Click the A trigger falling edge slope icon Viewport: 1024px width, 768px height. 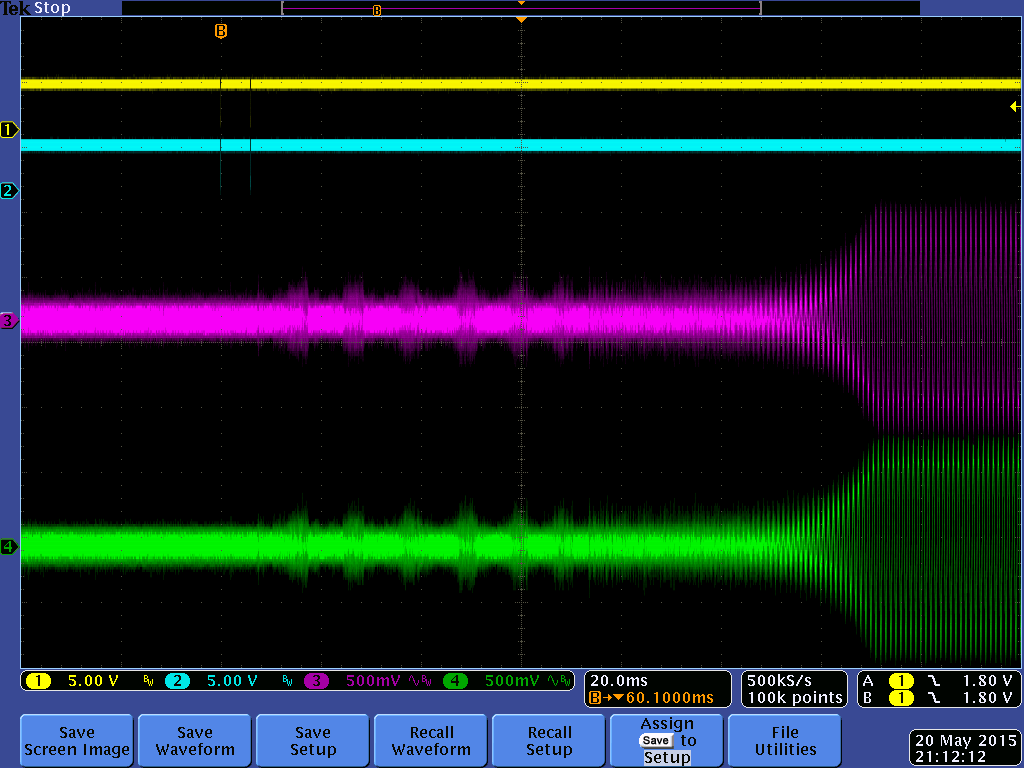934,681
